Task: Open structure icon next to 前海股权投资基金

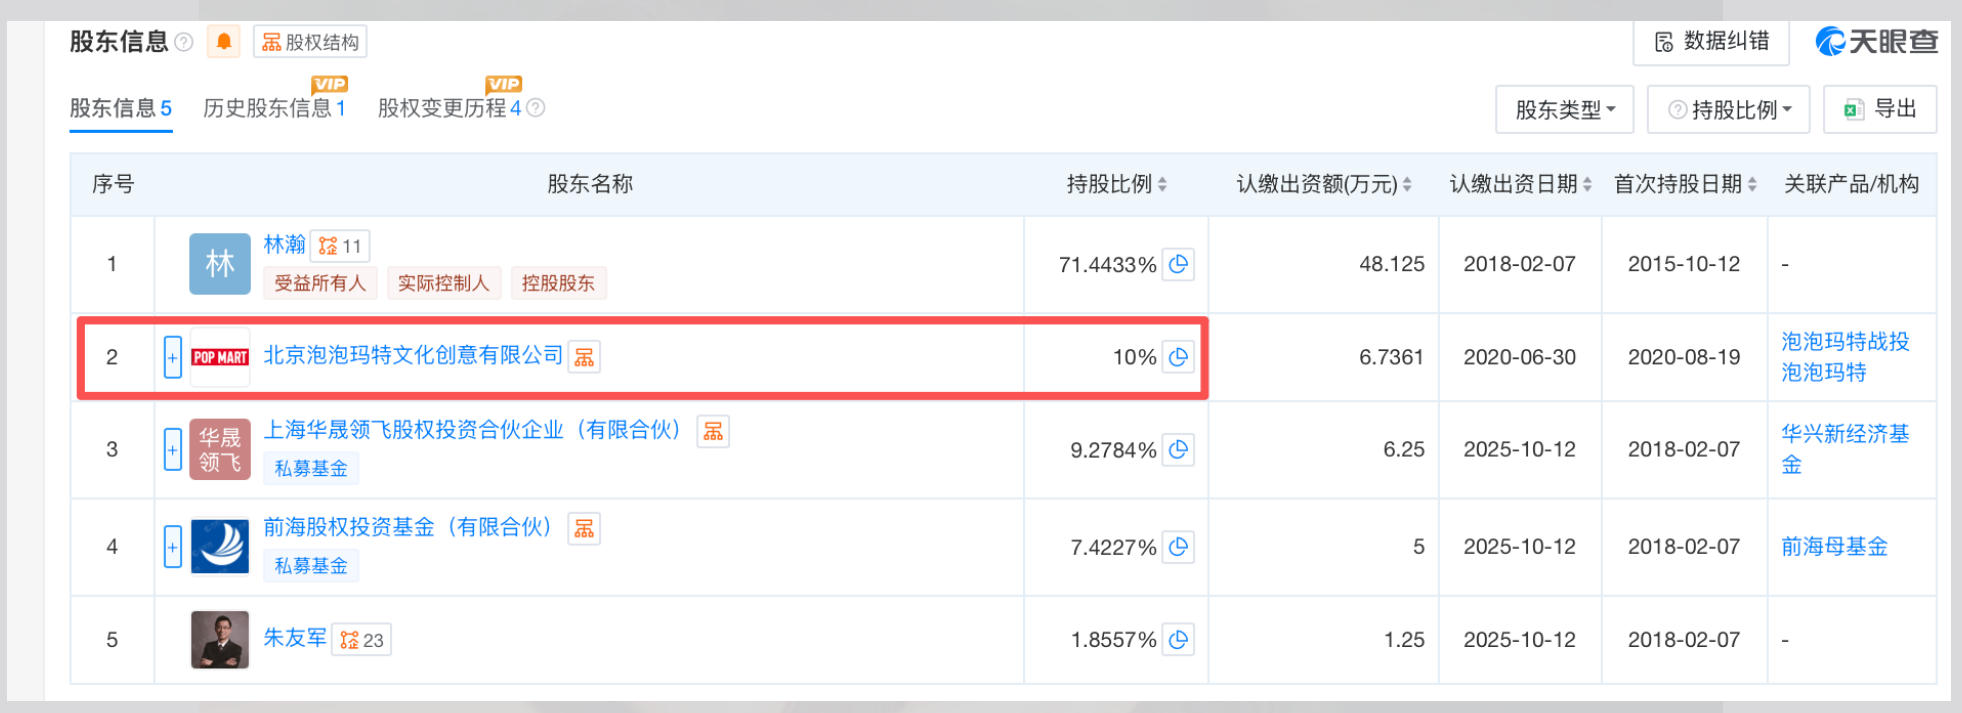Action: point(584,528)
